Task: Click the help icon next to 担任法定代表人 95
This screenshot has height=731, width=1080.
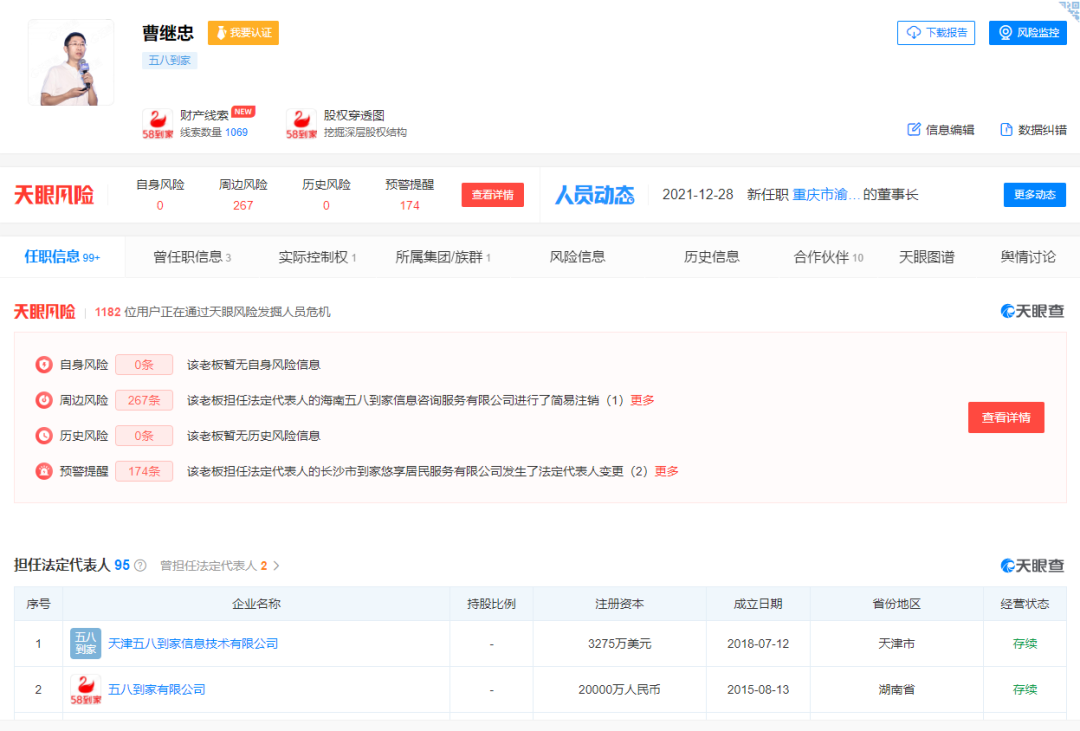Action: click(x=140, y=565)
